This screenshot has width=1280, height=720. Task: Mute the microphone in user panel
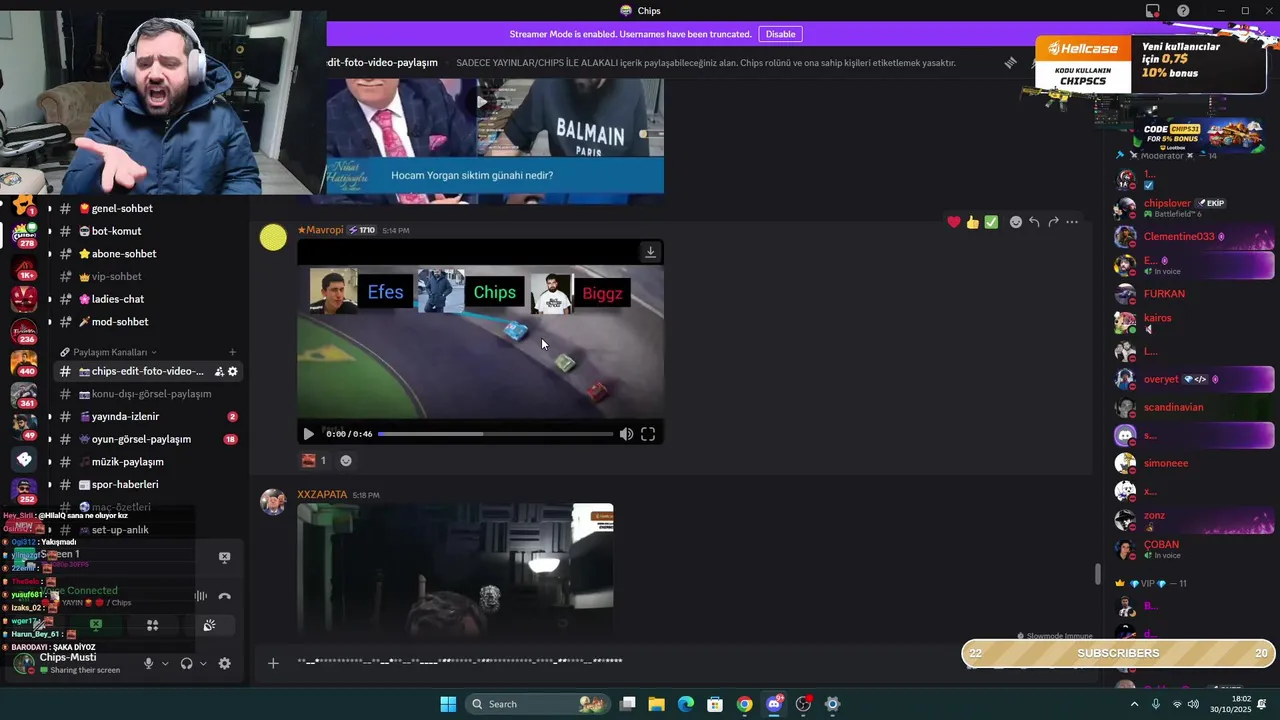point(149,663)
